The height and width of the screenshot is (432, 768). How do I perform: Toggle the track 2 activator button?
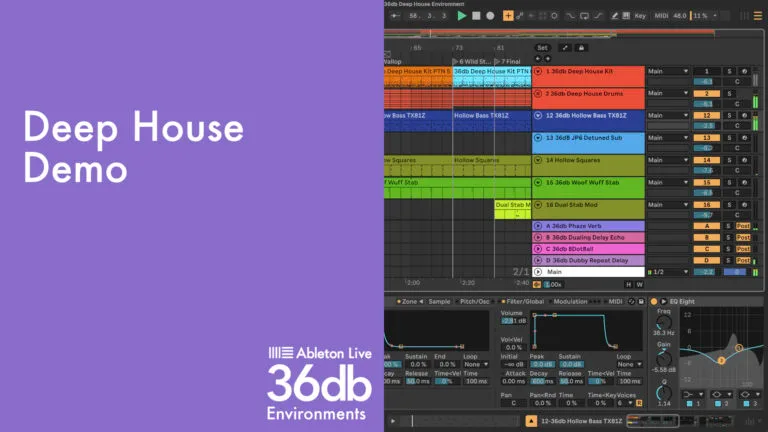(x=706, y=94)
